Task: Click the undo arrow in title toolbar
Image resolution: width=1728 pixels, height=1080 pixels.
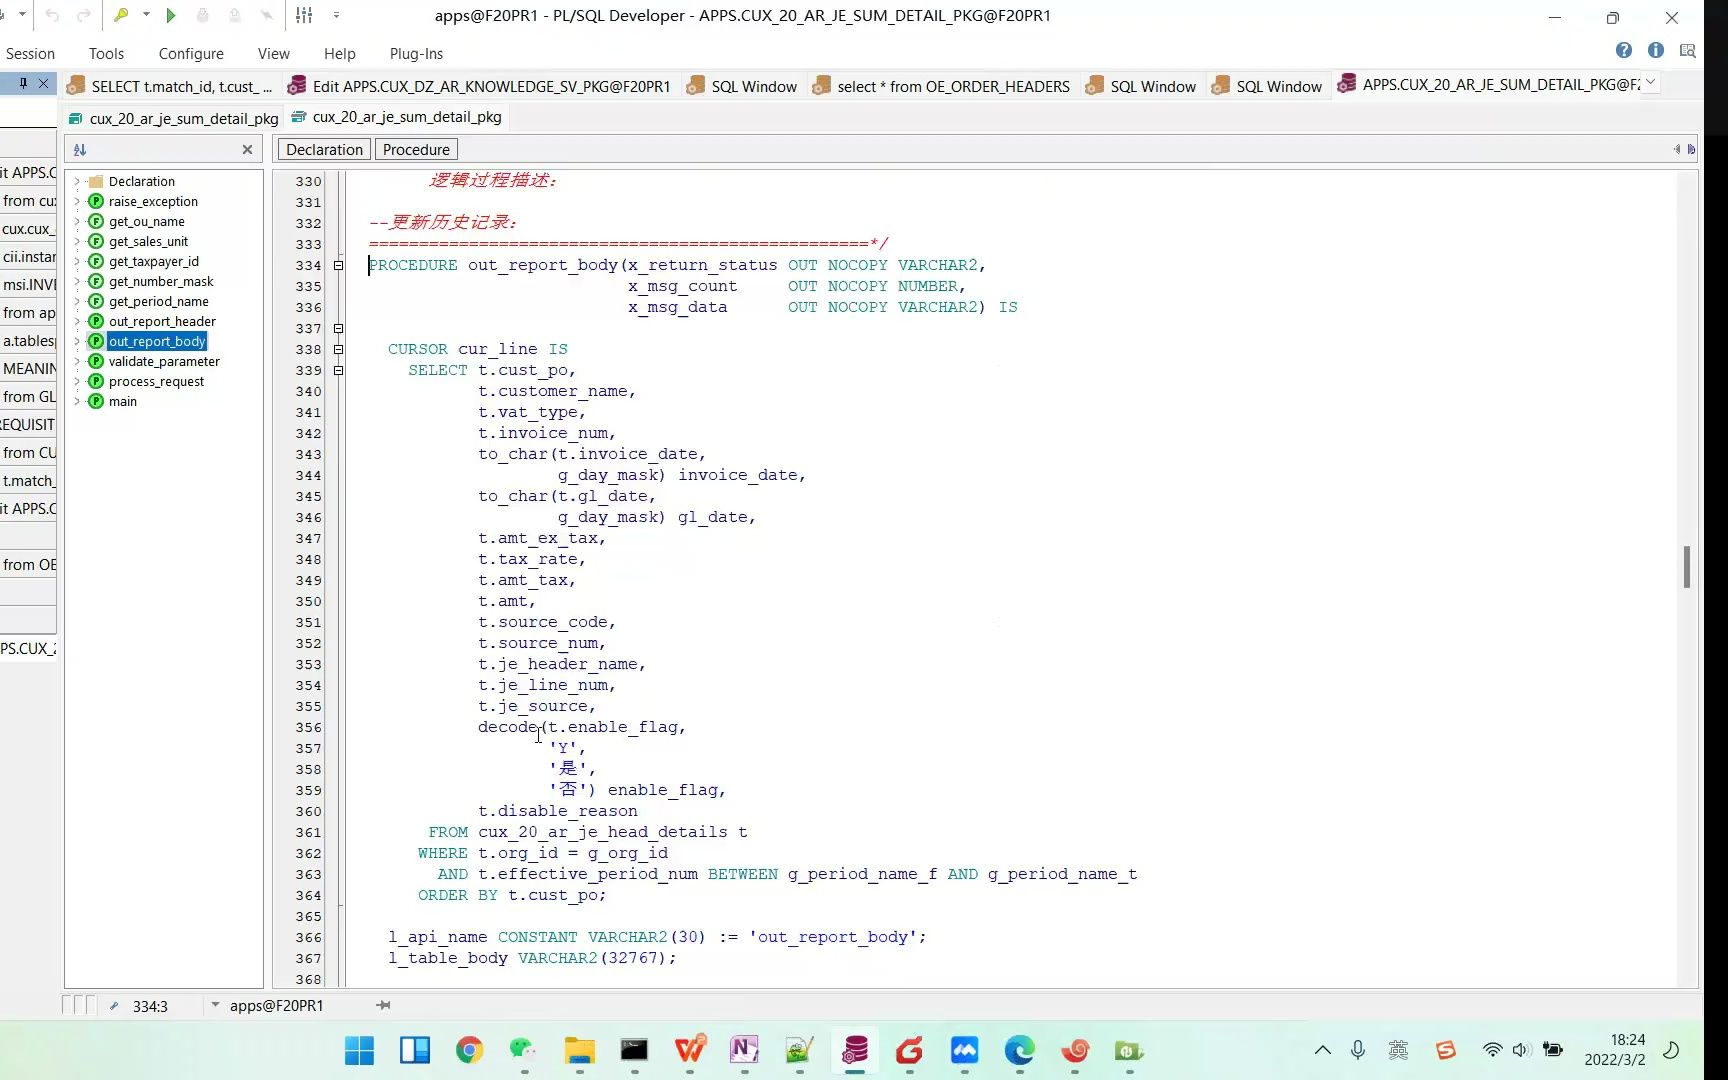Action: (52, 15)
